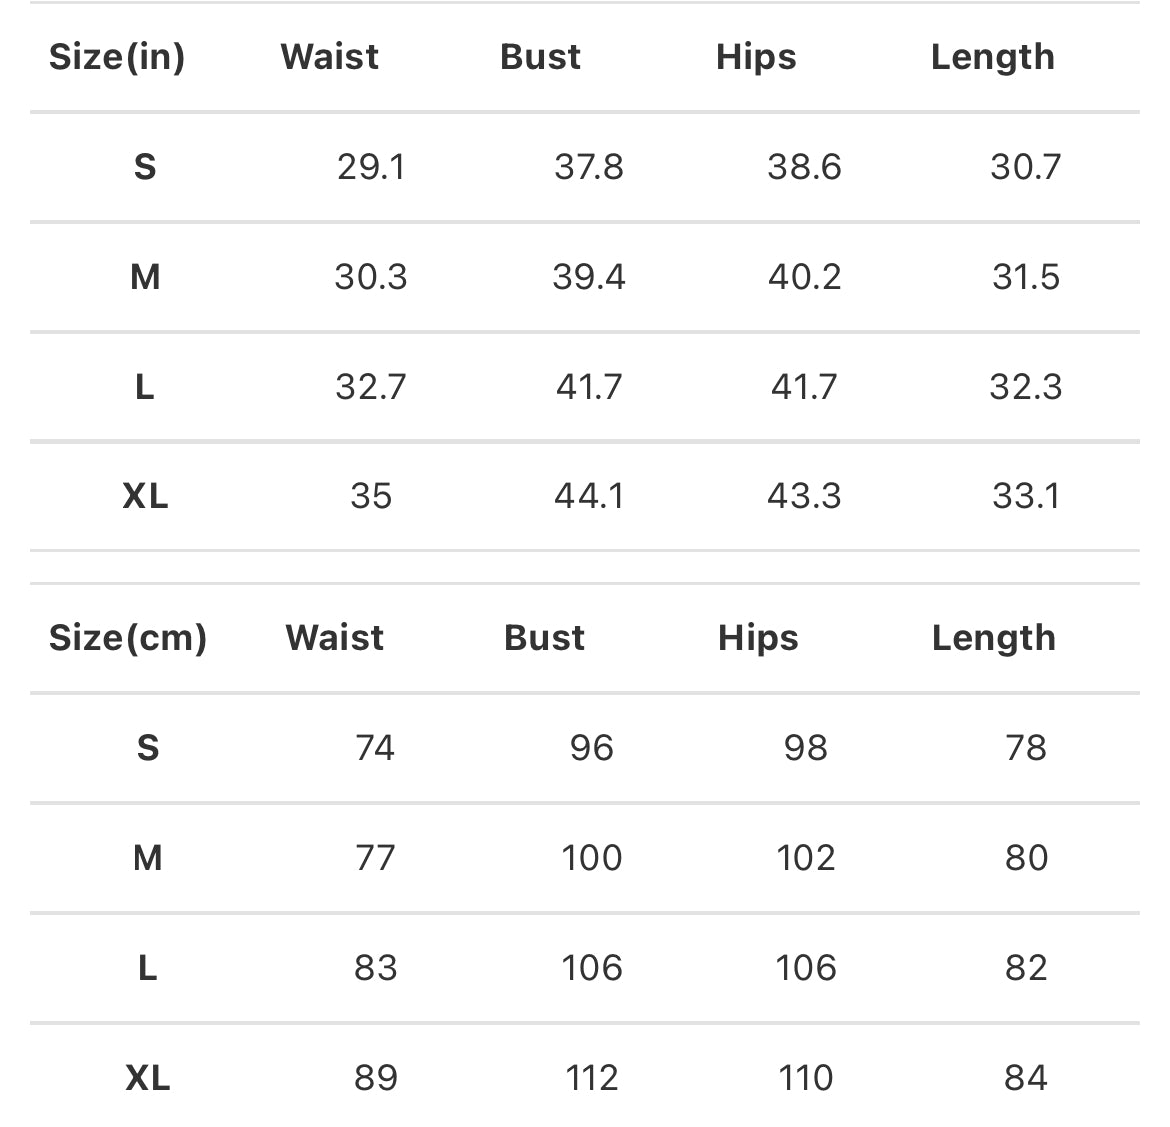The image size is (1170, 1127).
Task: Select waist value 74
Action: [x=375, y=748]
